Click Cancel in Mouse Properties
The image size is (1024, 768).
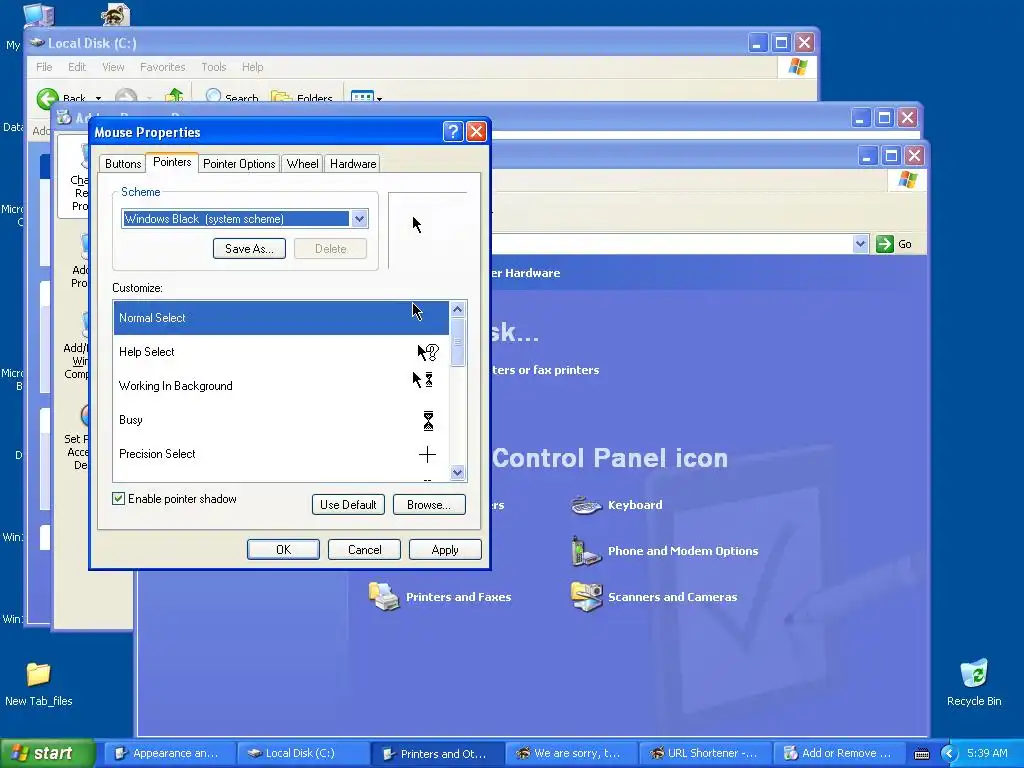click(x=364, y=550)
